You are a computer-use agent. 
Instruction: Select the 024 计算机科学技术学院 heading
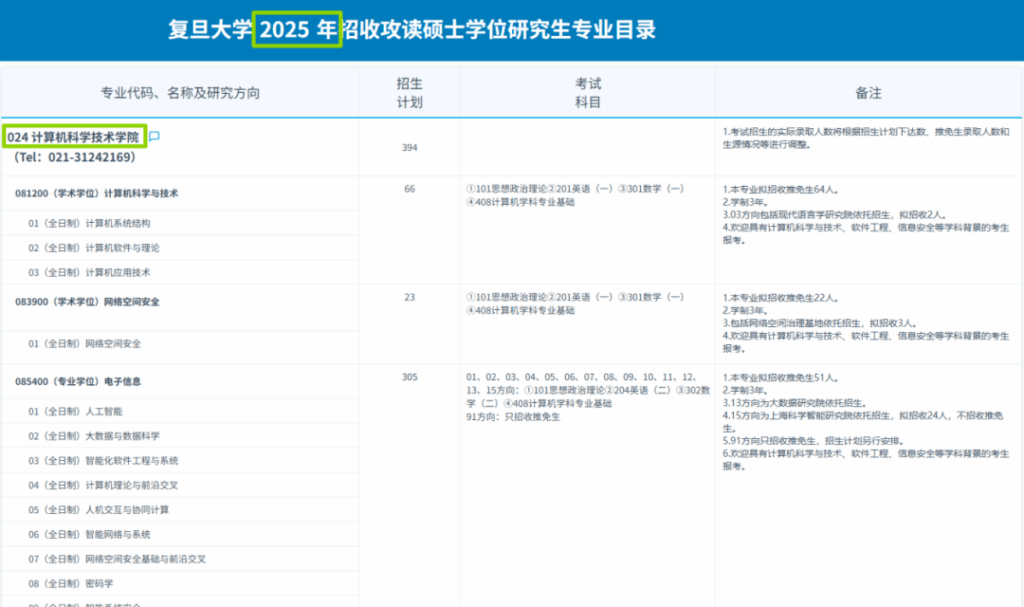coord(73,137)
